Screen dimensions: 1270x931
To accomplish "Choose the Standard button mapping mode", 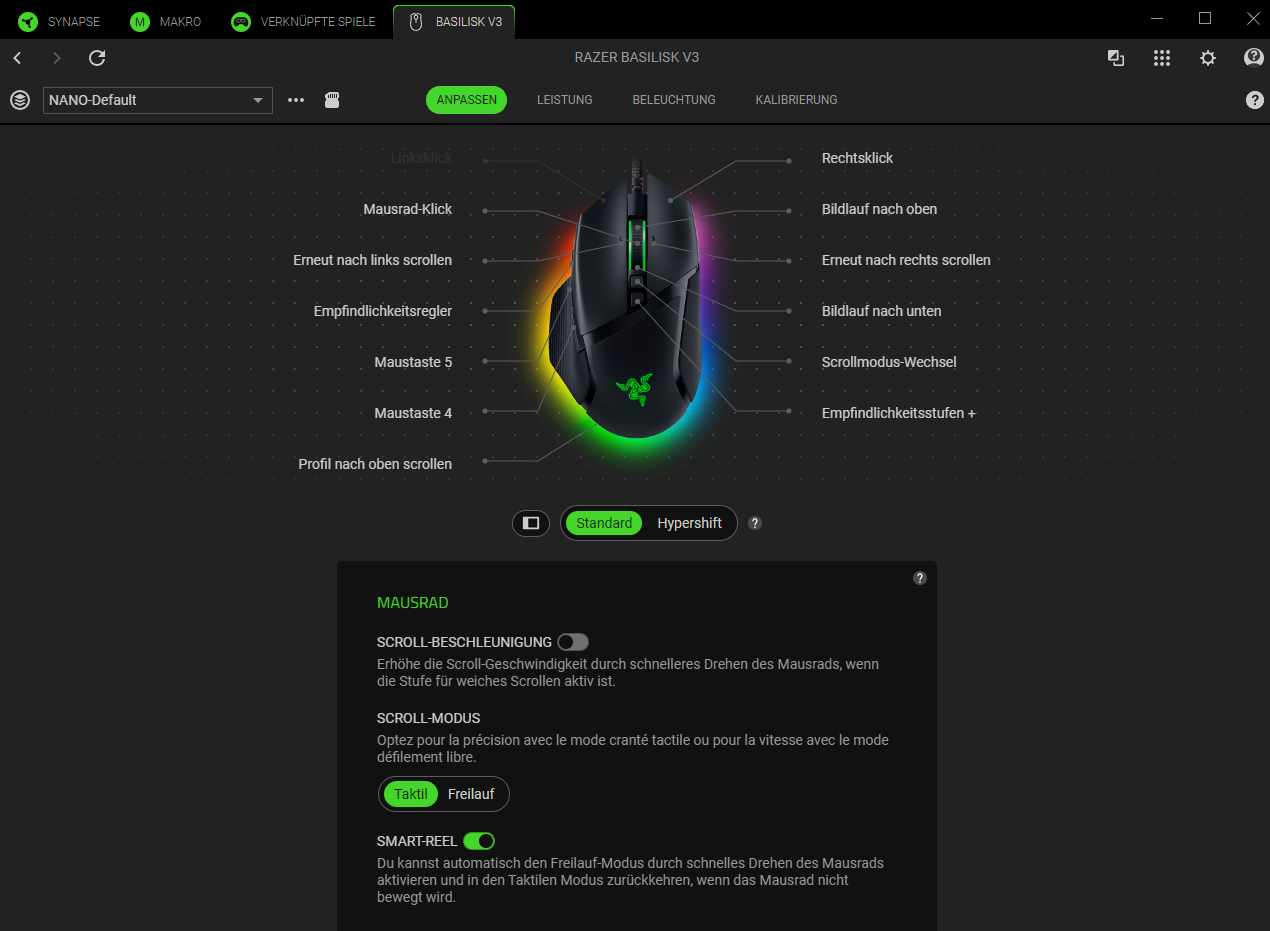I will (x=604, y=523).
